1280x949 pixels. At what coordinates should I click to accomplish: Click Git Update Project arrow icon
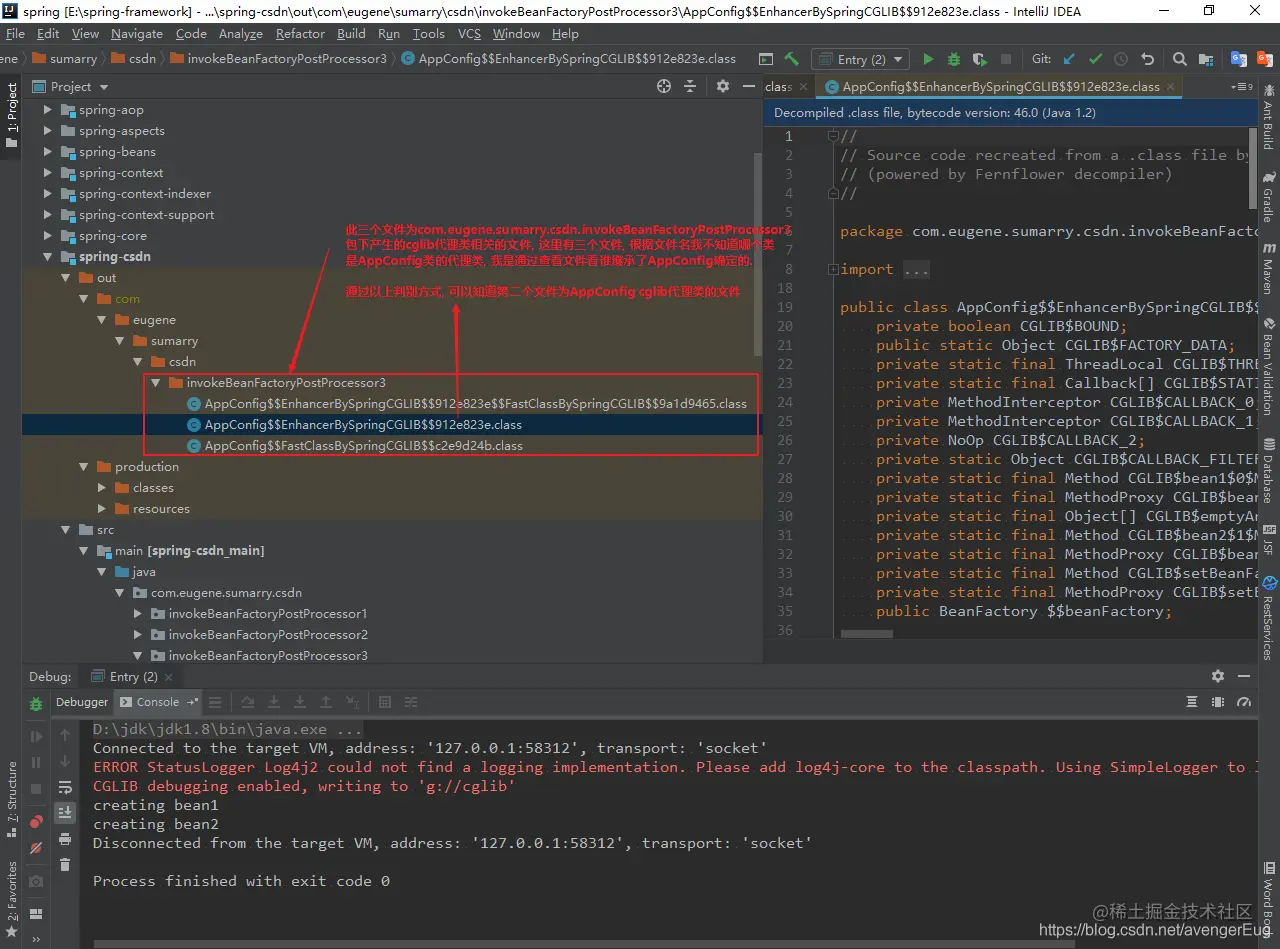click(1070, 59)
